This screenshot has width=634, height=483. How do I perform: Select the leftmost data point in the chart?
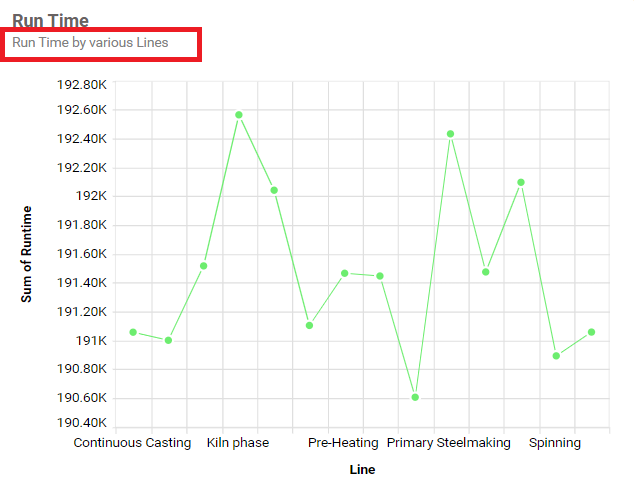[x=133, y=332]
